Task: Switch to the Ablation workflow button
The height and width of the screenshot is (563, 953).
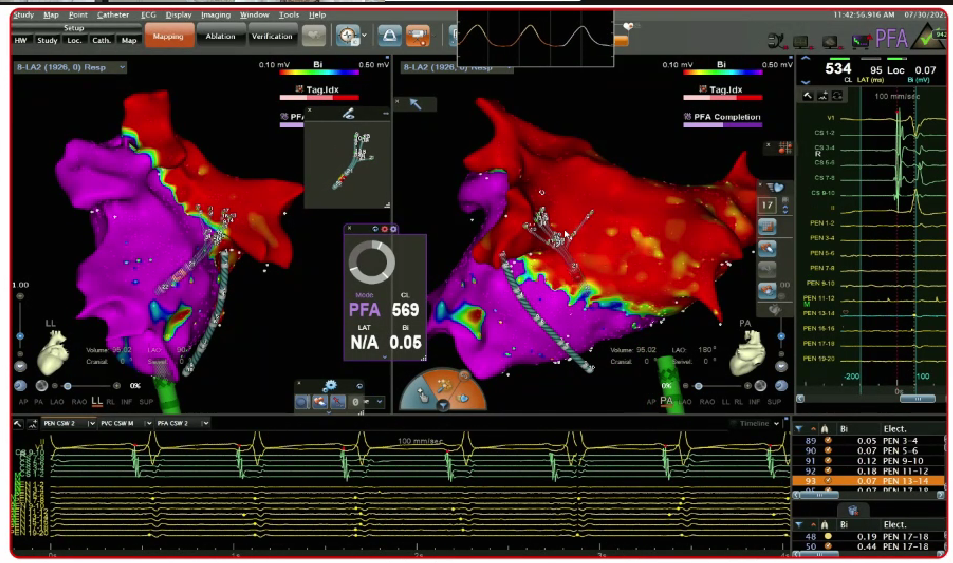Action: (220, 37)
